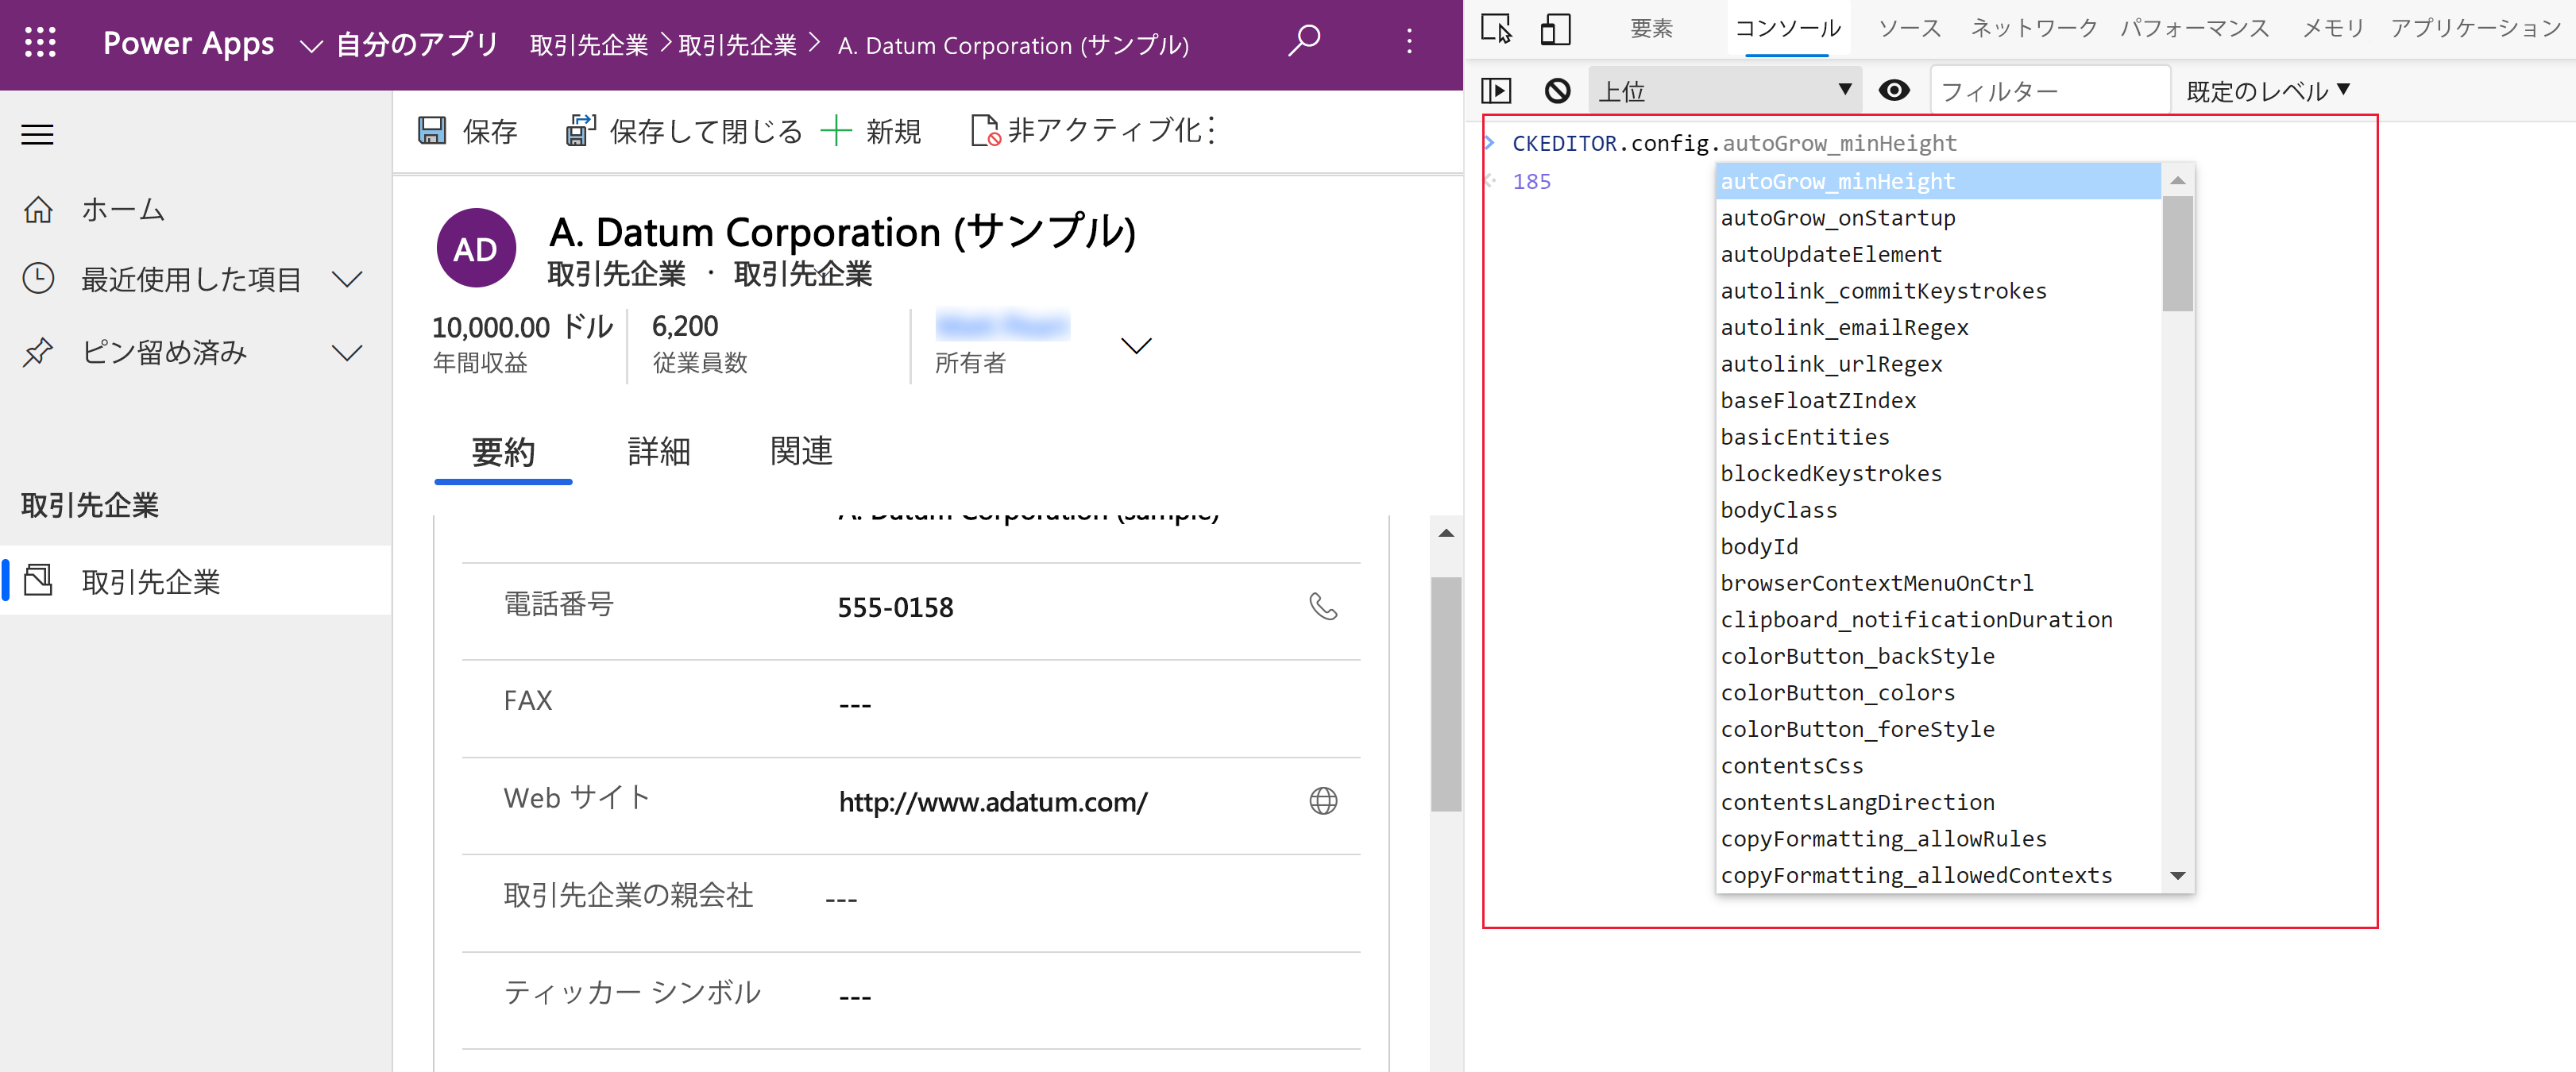The height and width of the screenshot is (1072, 2576).
Task: Switch to the 要約 tab
Action: tap(503, 452)
